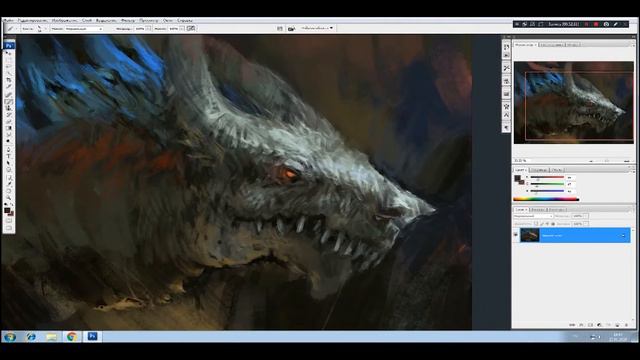Toggle lock position in Layers panel
640x360 pixels.
coord(547,224)
